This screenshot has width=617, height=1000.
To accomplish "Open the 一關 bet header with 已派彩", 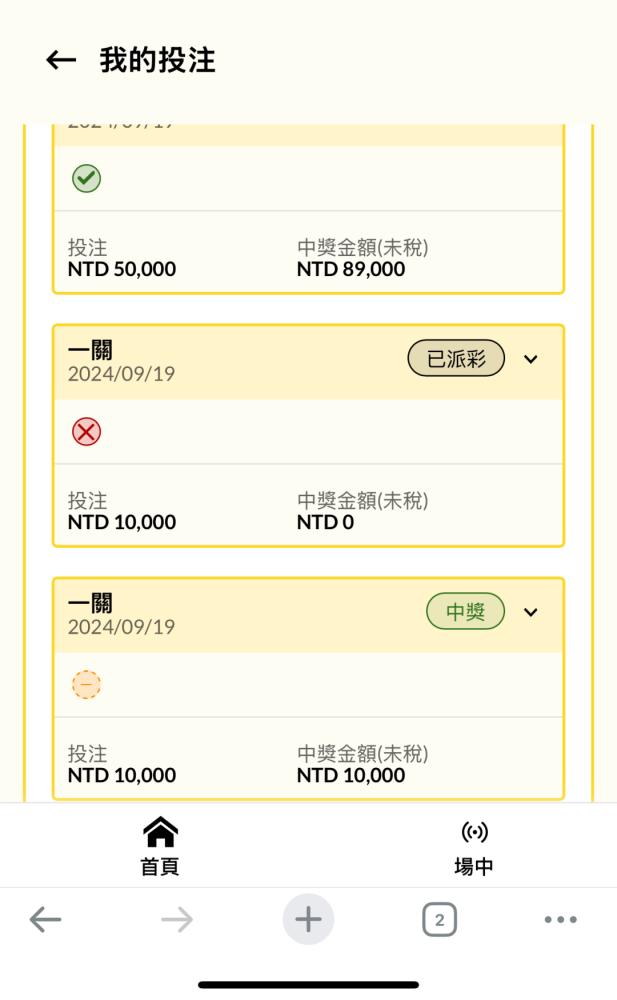I will 308,362.
